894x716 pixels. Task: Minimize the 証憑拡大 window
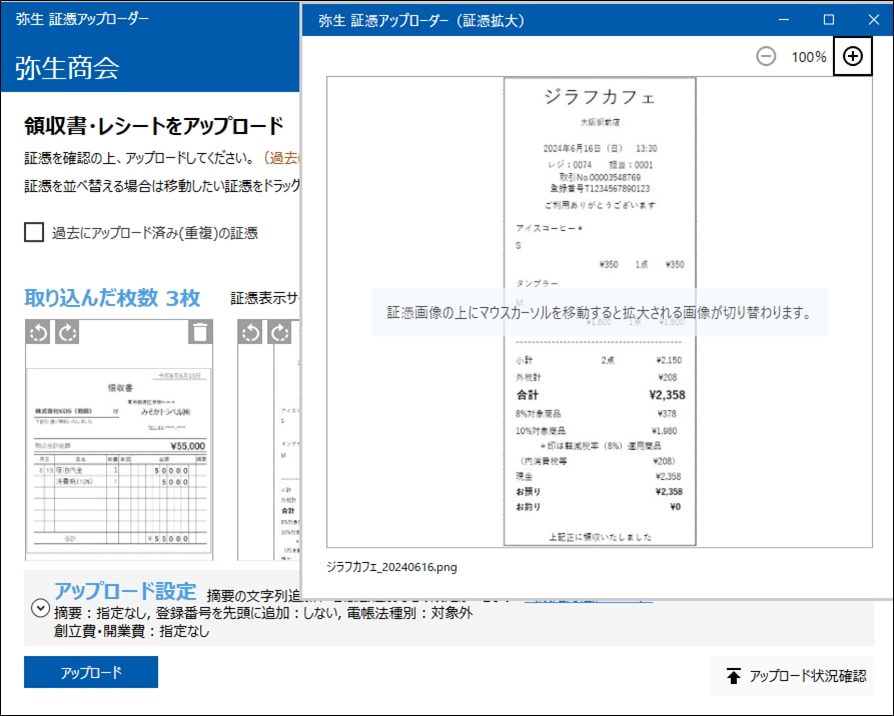tap(784, 20)
